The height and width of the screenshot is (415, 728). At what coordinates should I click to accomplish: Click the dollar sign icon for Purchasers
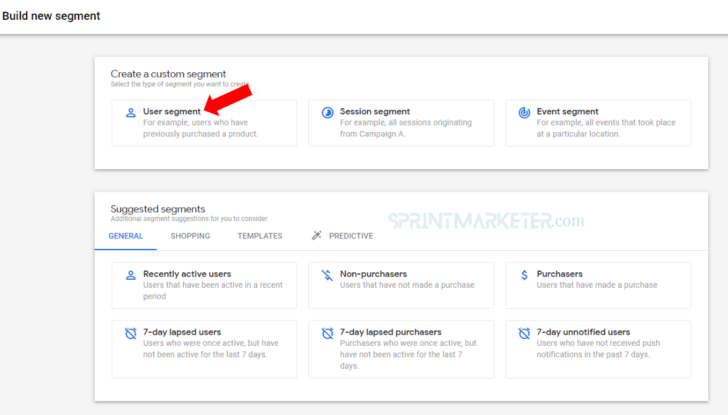(x=524, y=274)
